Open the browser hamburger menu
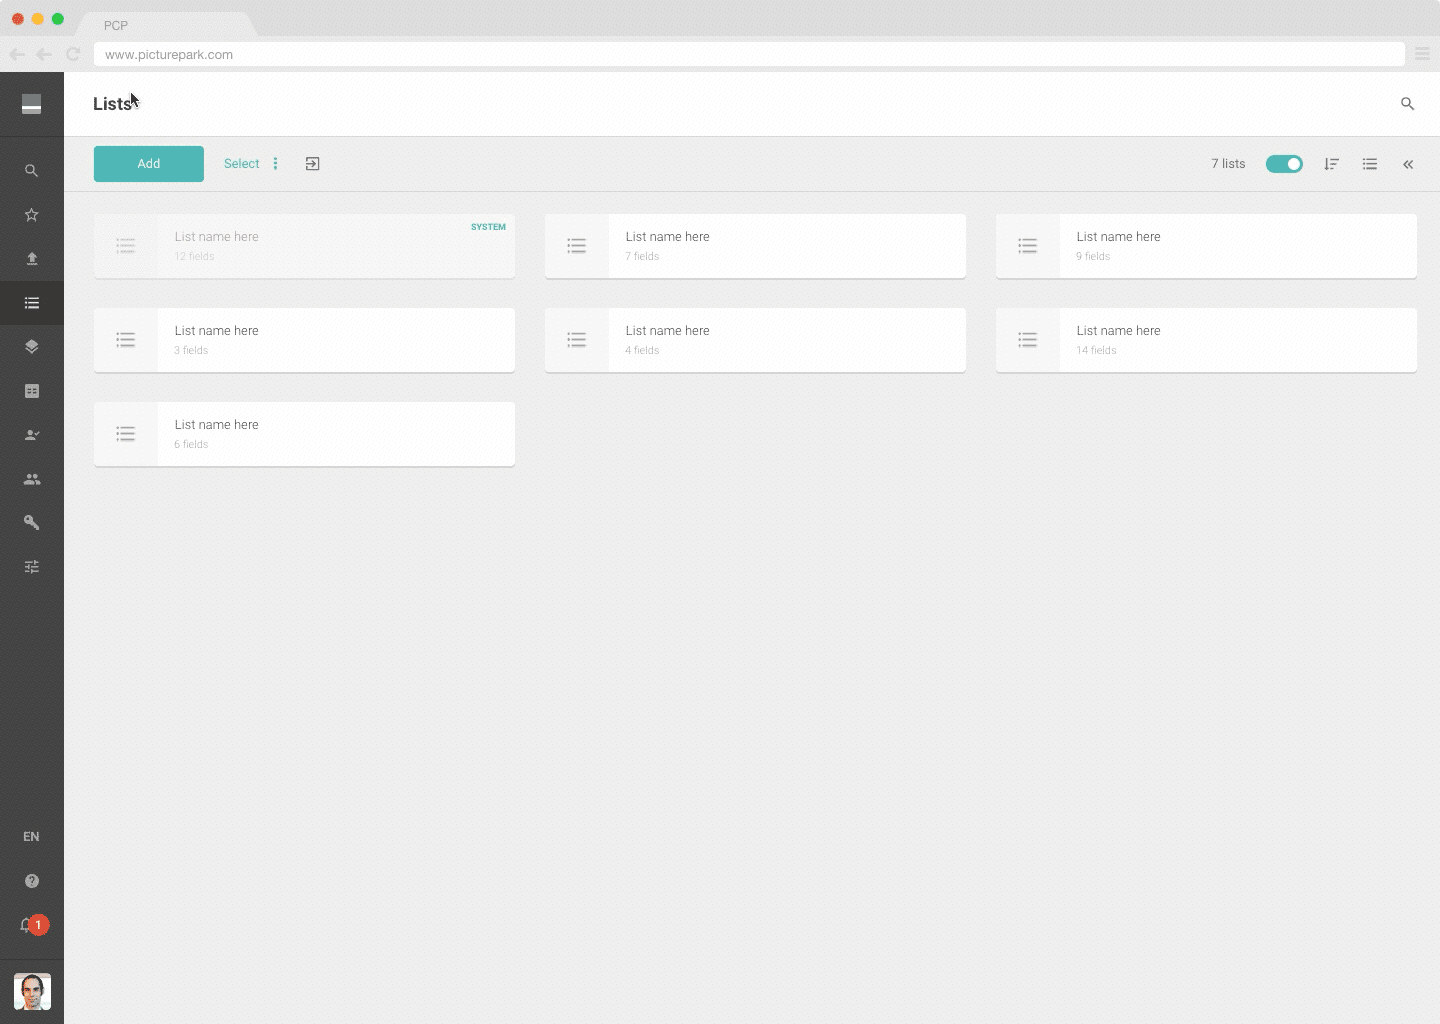 point(1422,54)
